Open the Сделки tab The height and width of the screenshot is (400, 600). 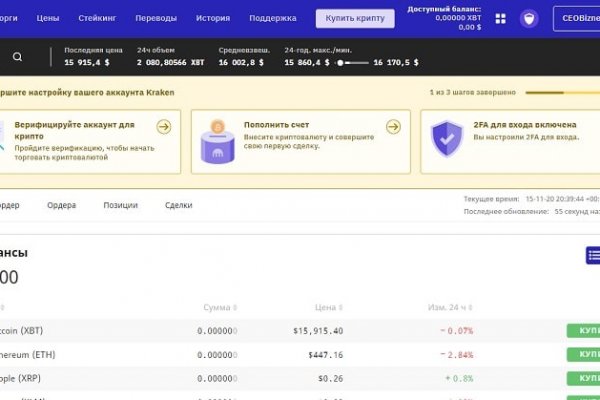pos(178,205)
